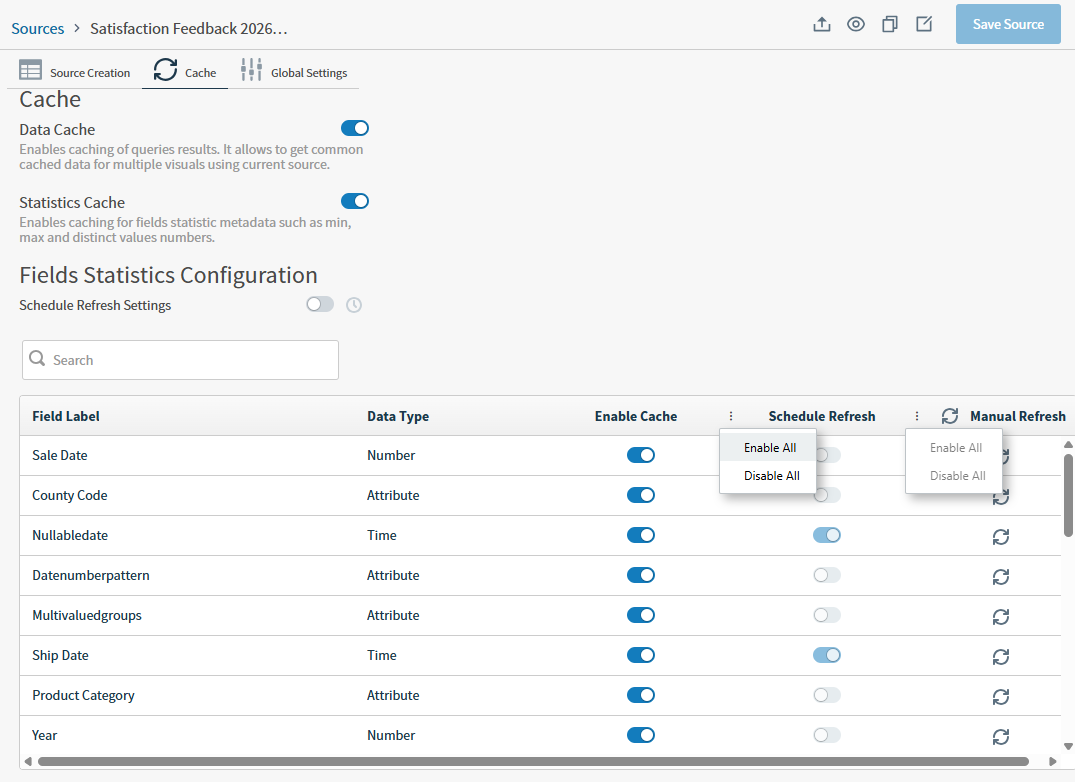
Task: Click the table scroll-down arrow
Action: pos(1068,746)
